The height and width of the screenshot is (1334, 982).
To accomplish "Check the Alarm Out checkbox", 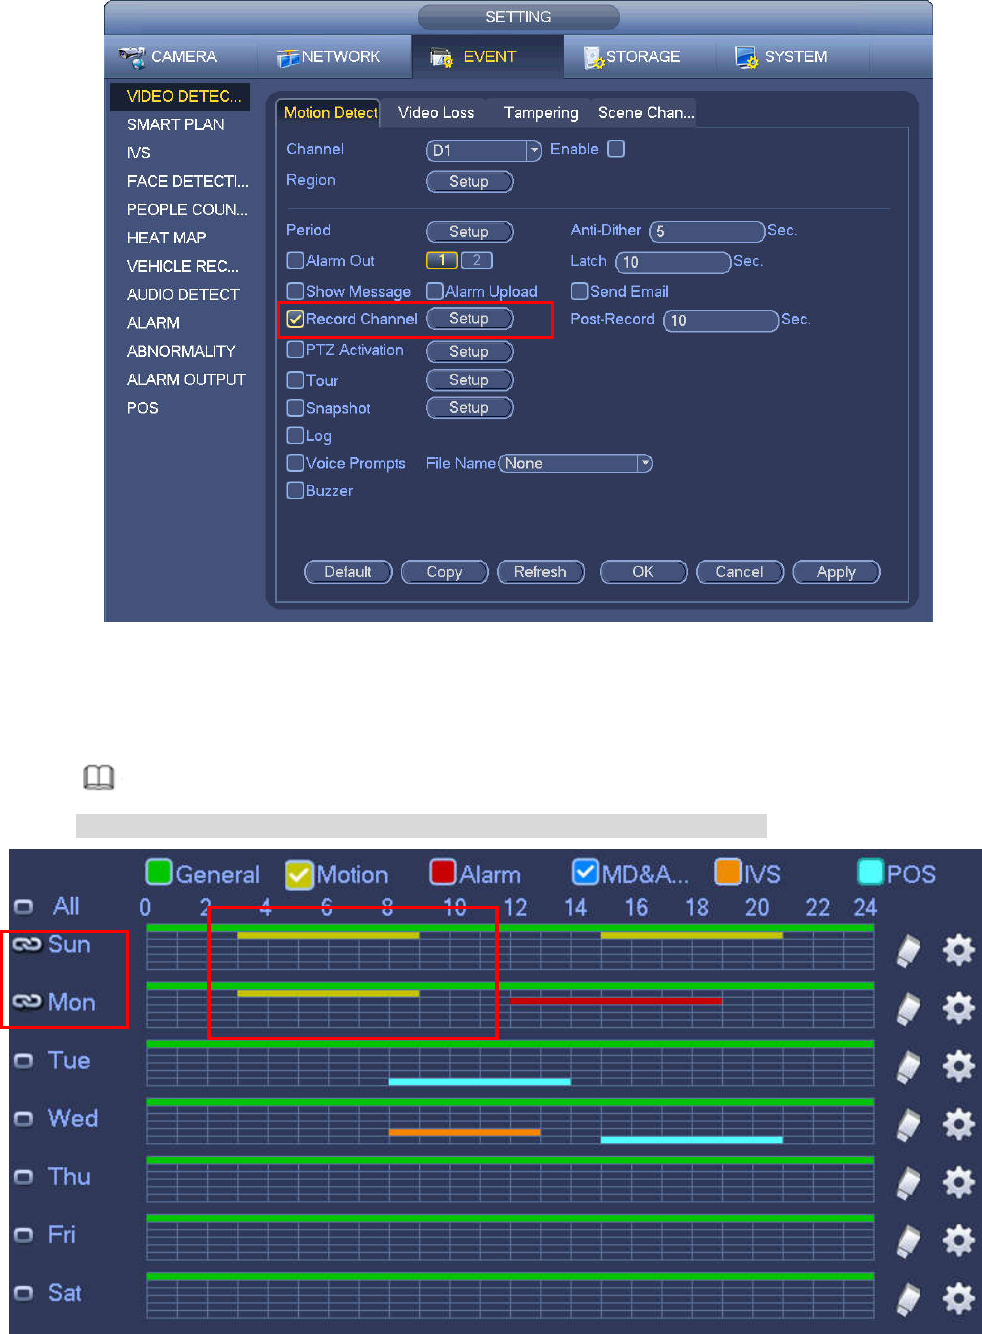I will click(x=295, y=260).
